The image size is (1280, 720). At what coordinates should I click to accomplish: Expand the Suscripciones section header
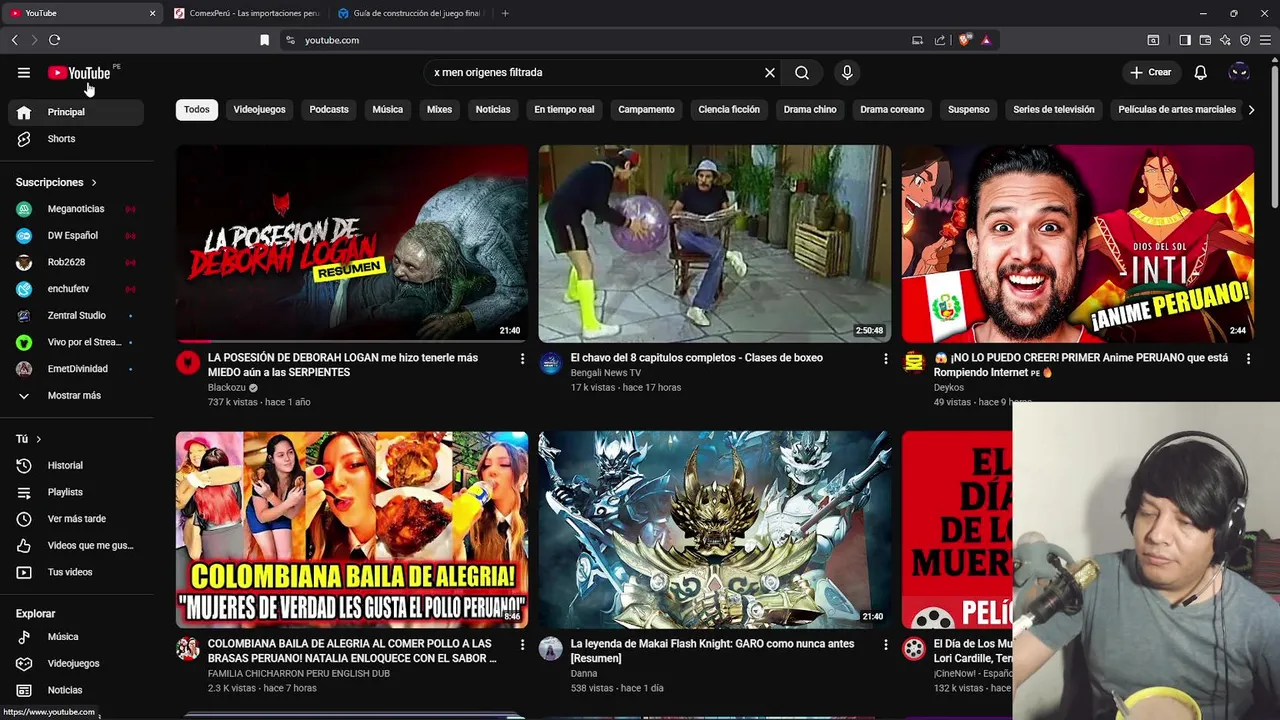(57, 182)
